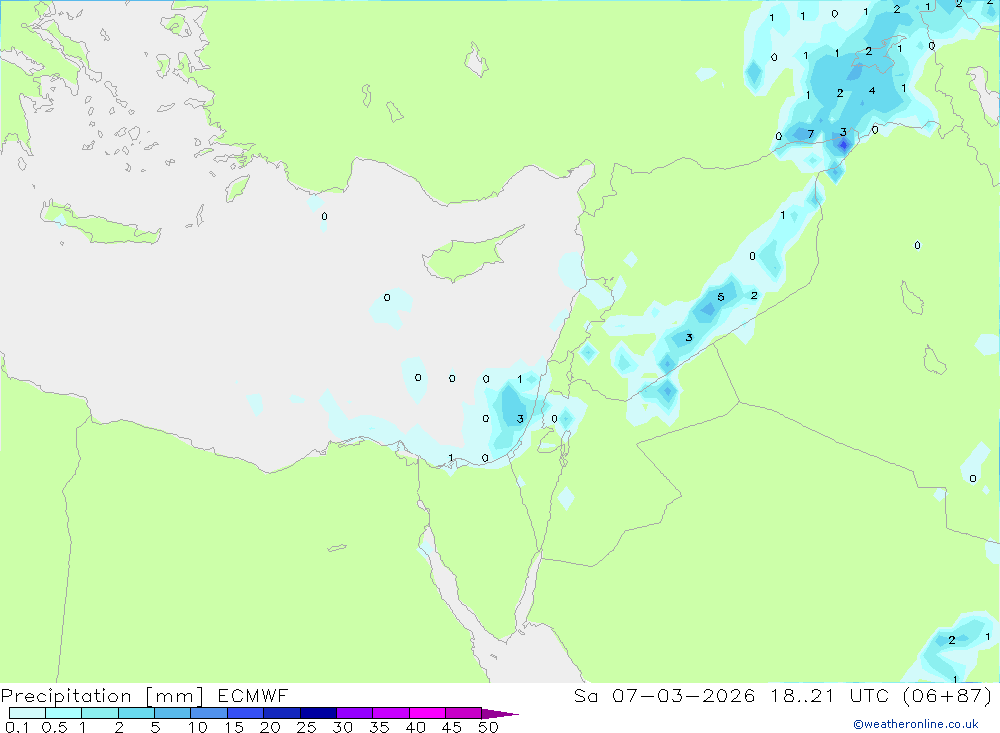Click the 15–20 mm legend color swatch

246,713
